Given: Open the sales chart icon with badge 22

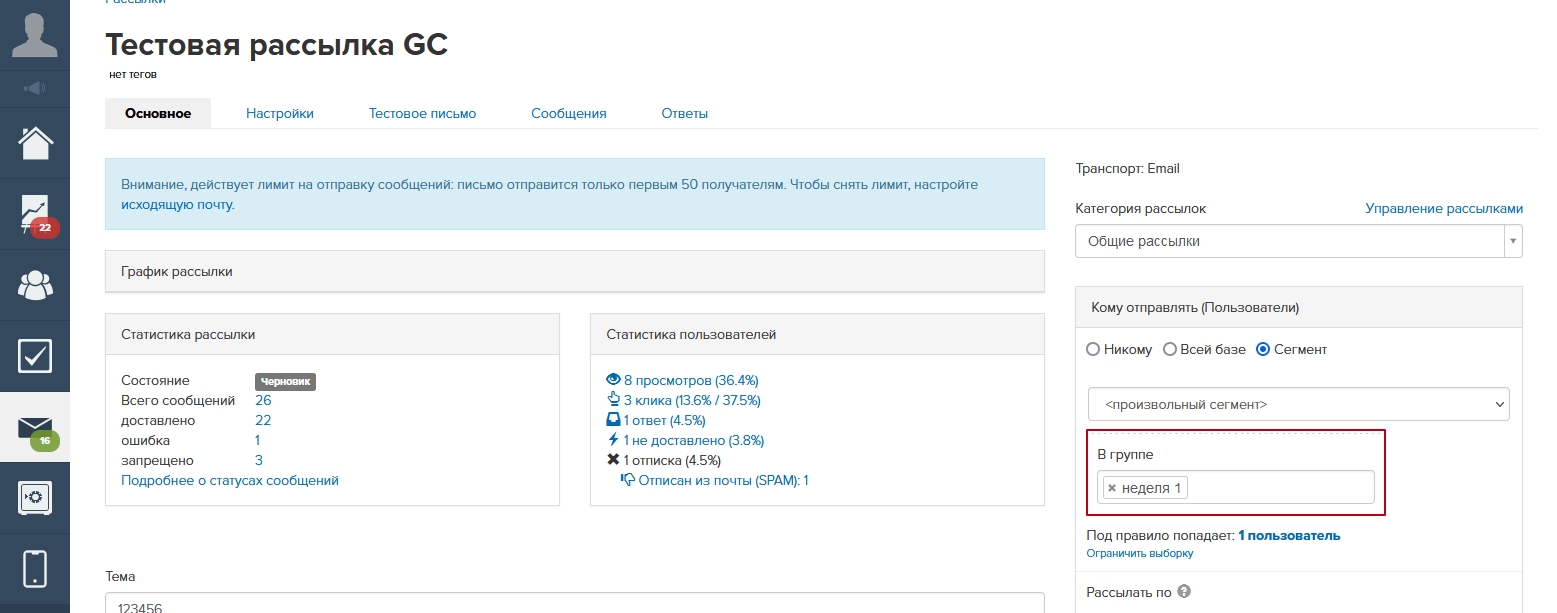Looking at the screenshot, I should click(34, 214).
